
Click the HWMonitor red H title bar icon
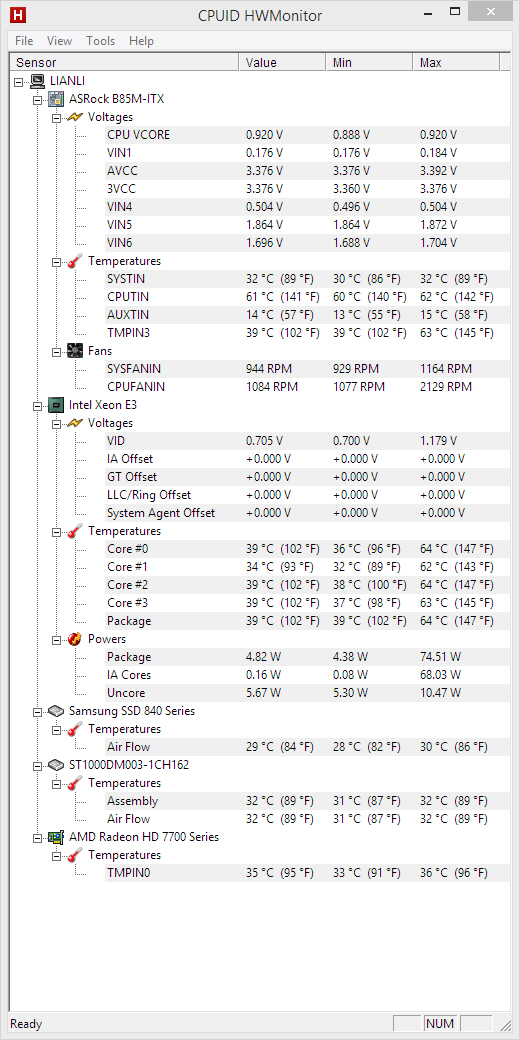[18, 13]
